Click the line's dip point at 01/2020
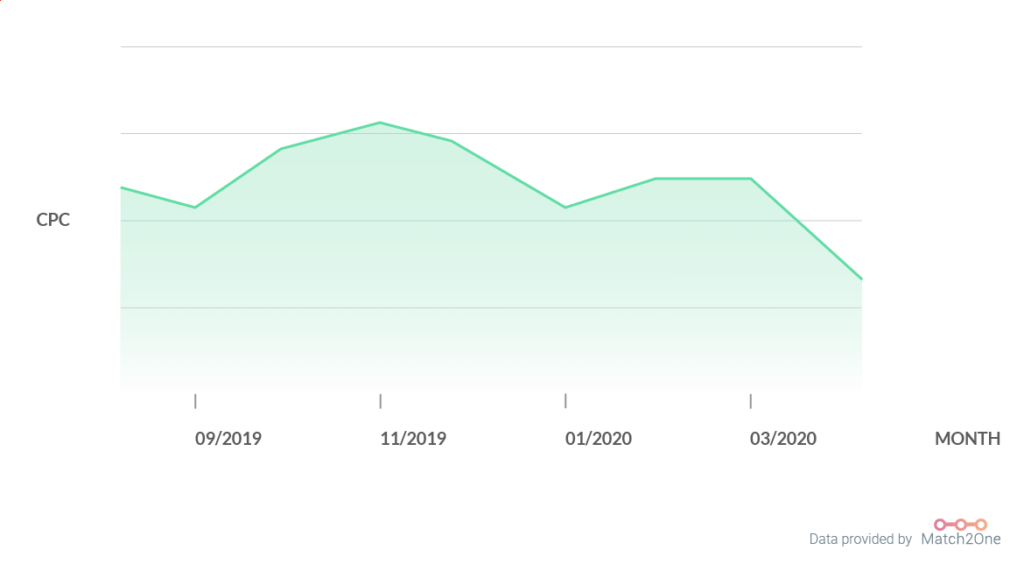The height and width of the screenshot is (564, 1024). click(x=565, y=207)
